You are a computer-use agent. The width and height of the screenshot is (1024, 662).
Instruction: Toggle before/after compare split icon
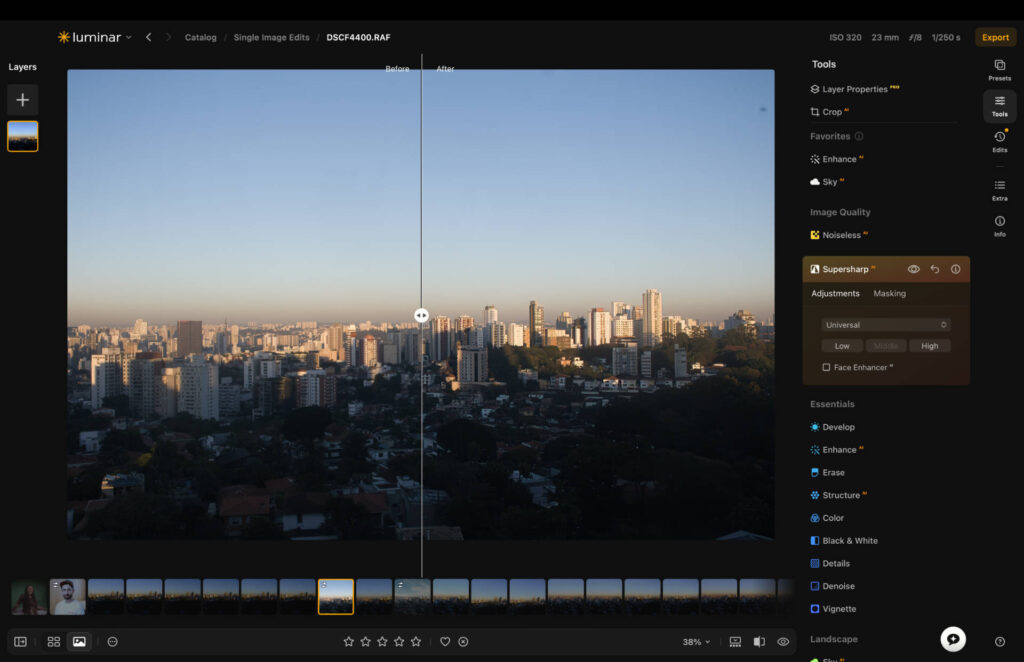pos(759,642)
